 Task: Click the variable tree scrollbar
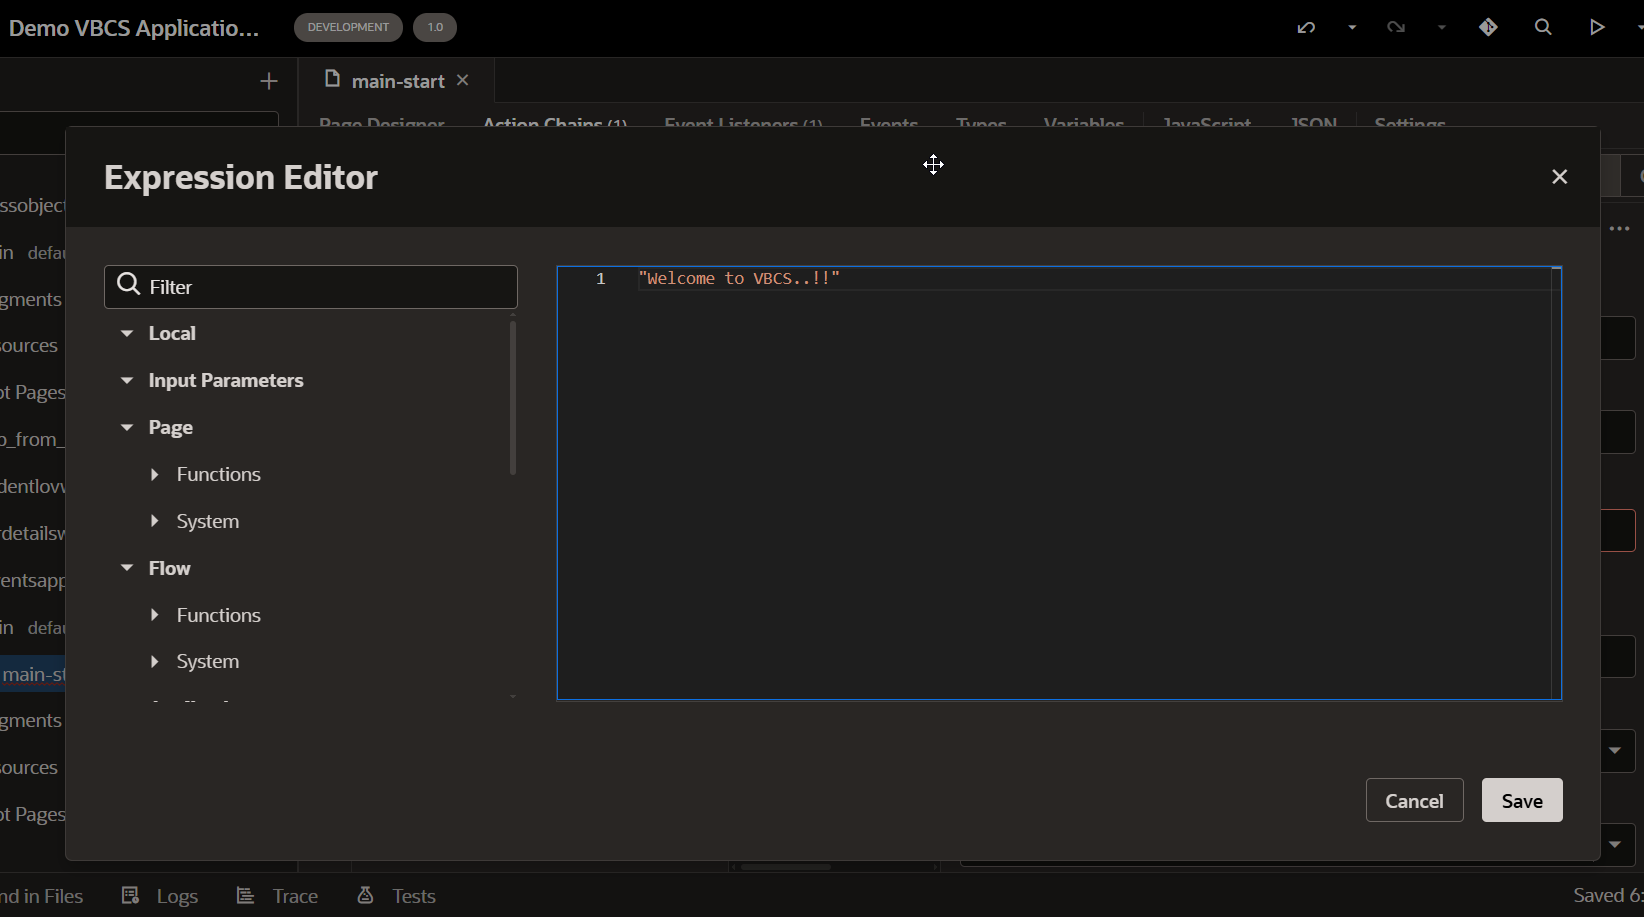(513, 397)
